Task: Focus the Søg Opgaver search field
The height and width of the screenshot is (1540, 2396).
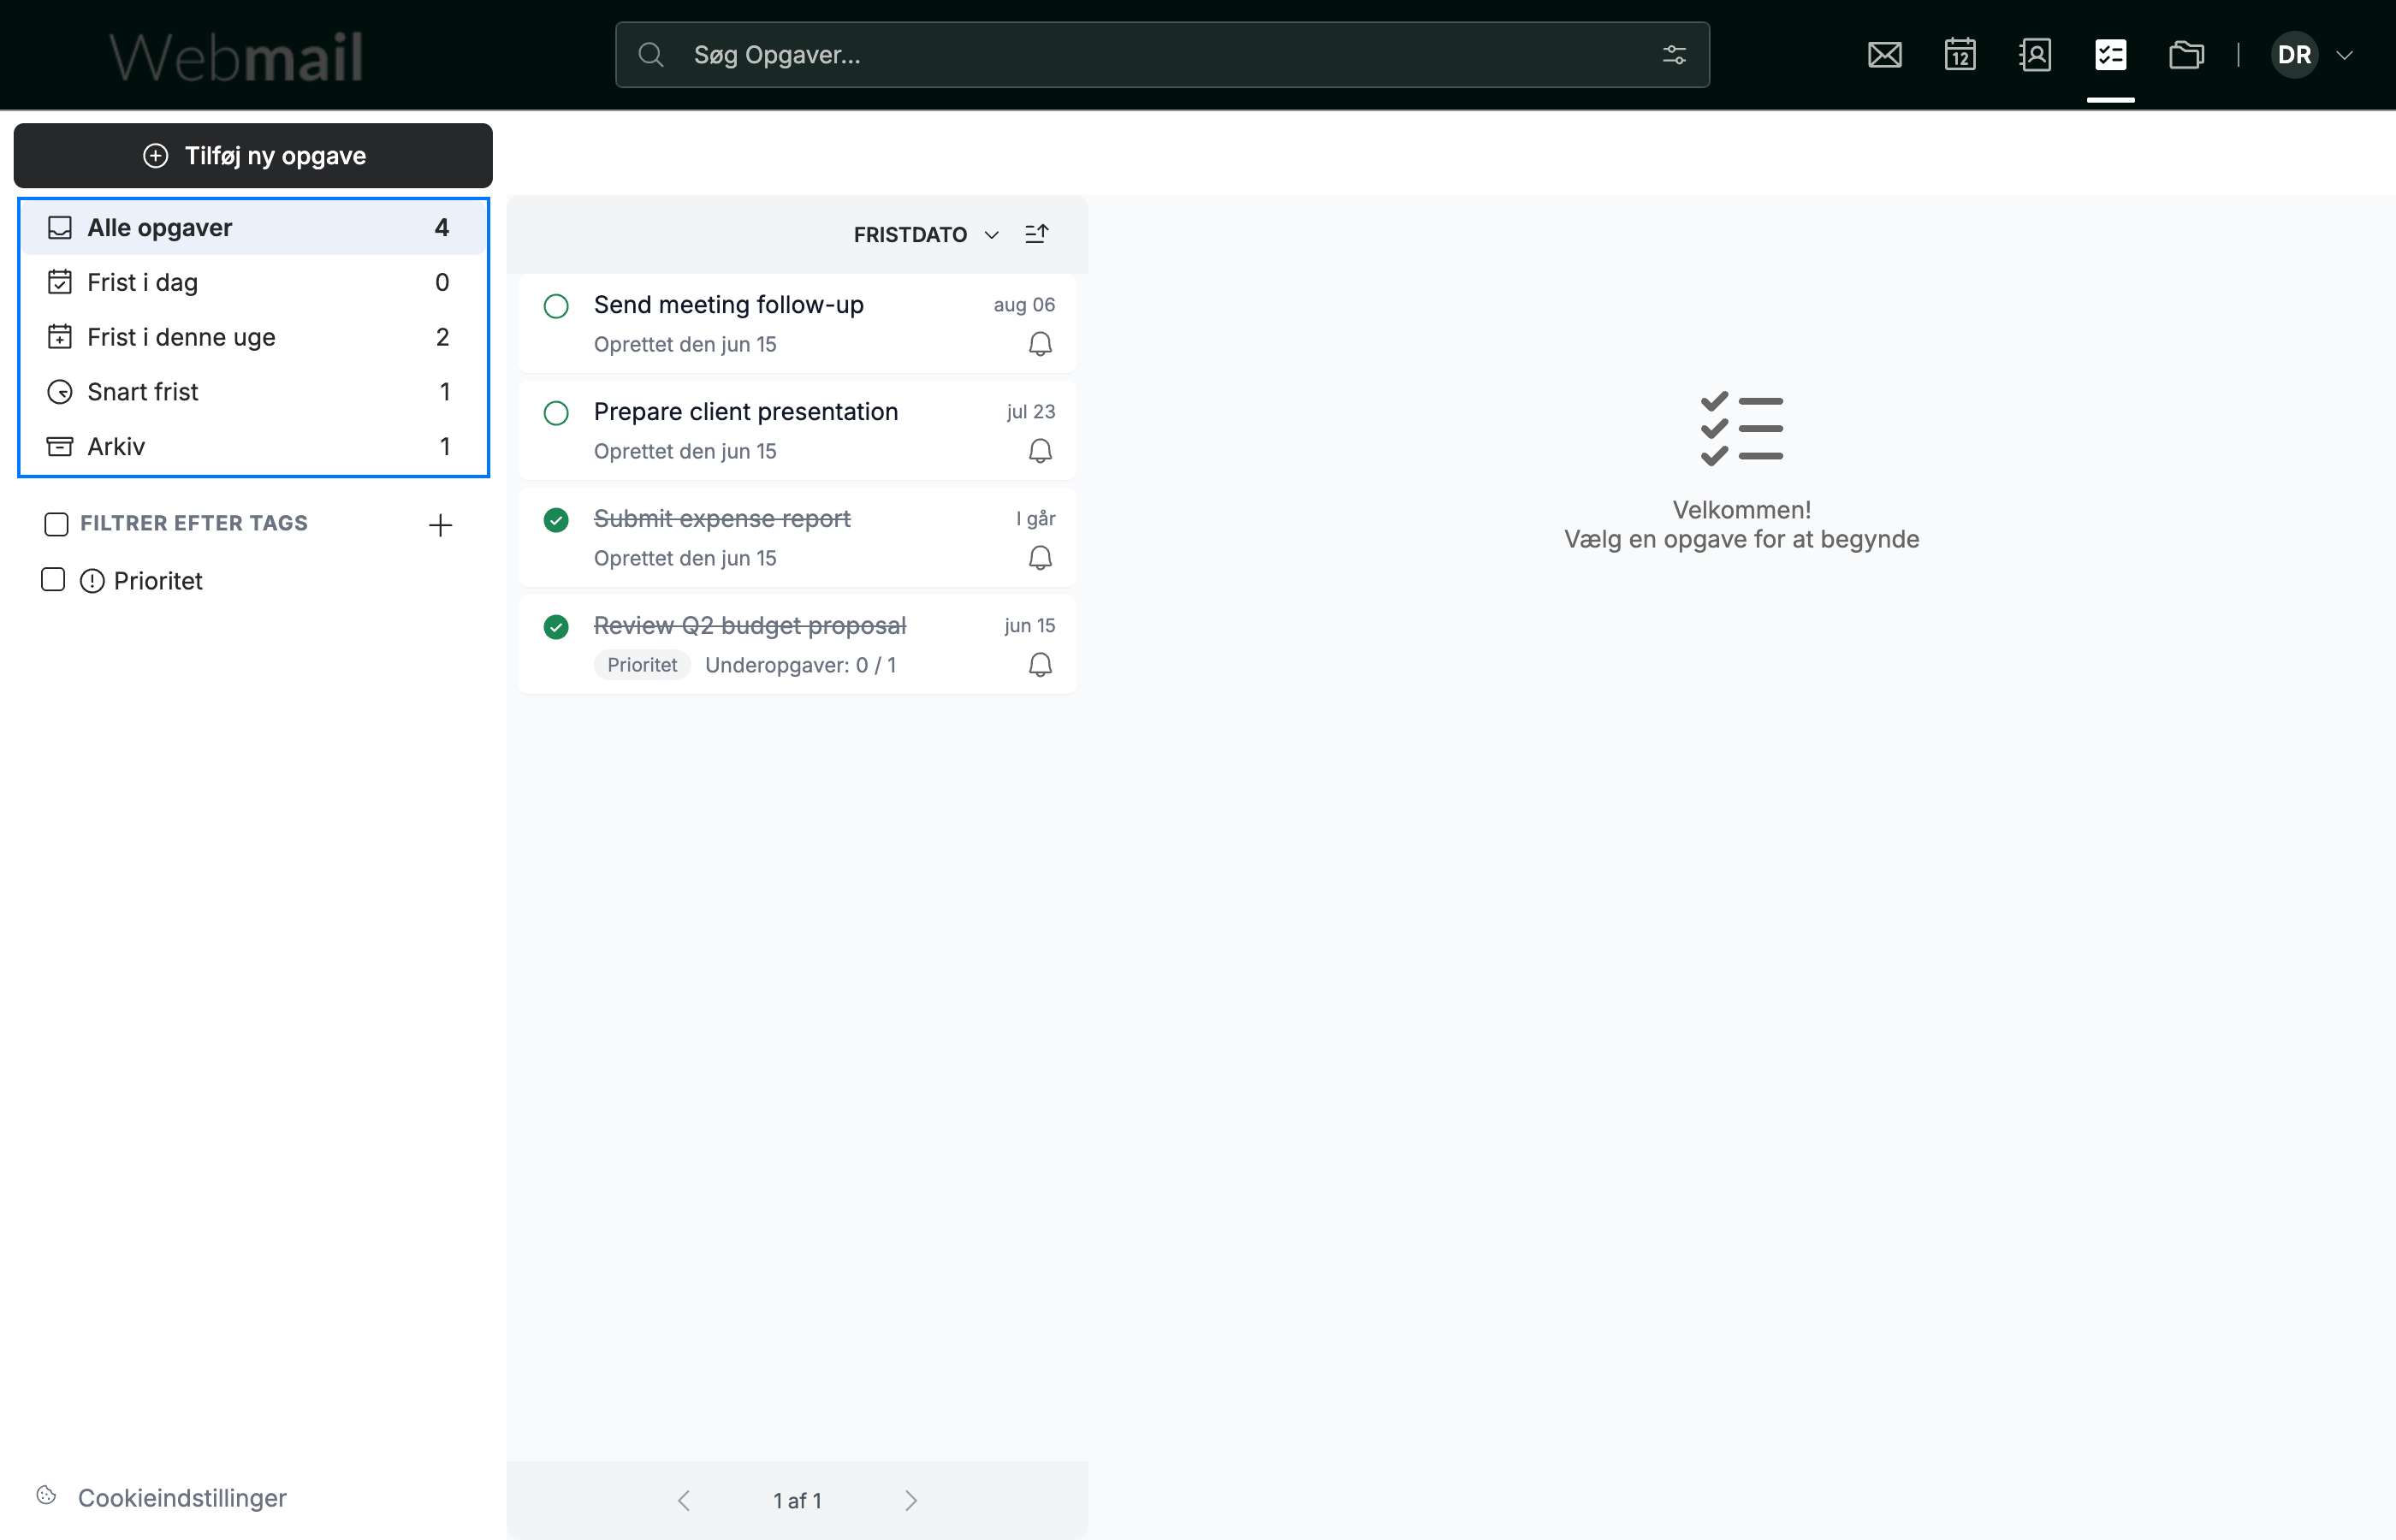Action: (1162, 55)
